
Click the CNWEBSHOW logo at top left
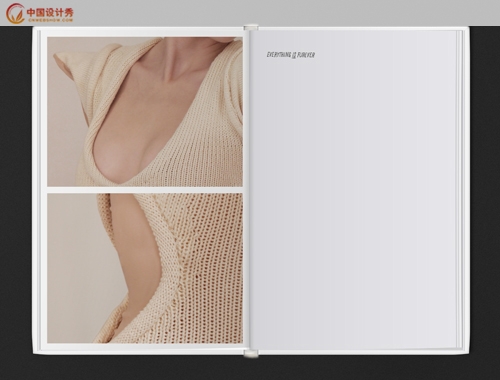point(40,13)
